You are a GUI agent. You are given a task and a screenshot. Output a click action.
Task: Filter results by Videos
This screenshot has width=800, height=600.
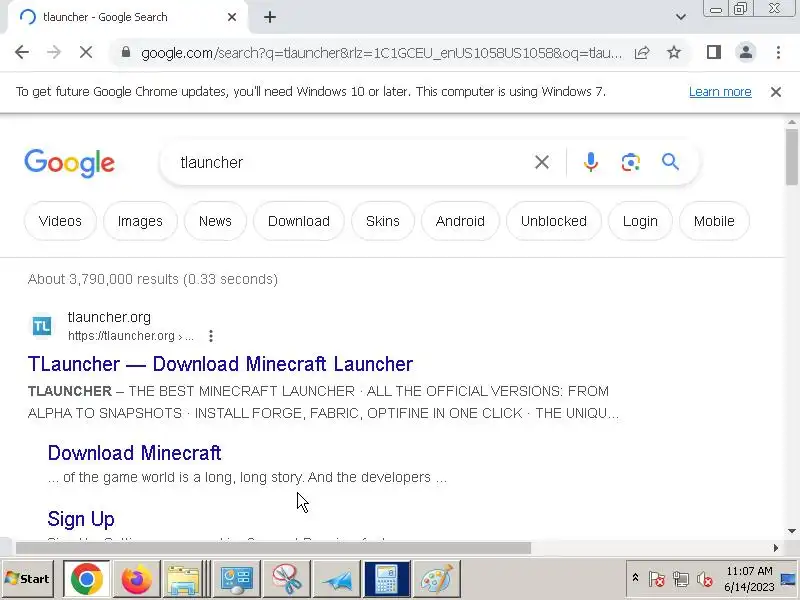click(60, 221)
